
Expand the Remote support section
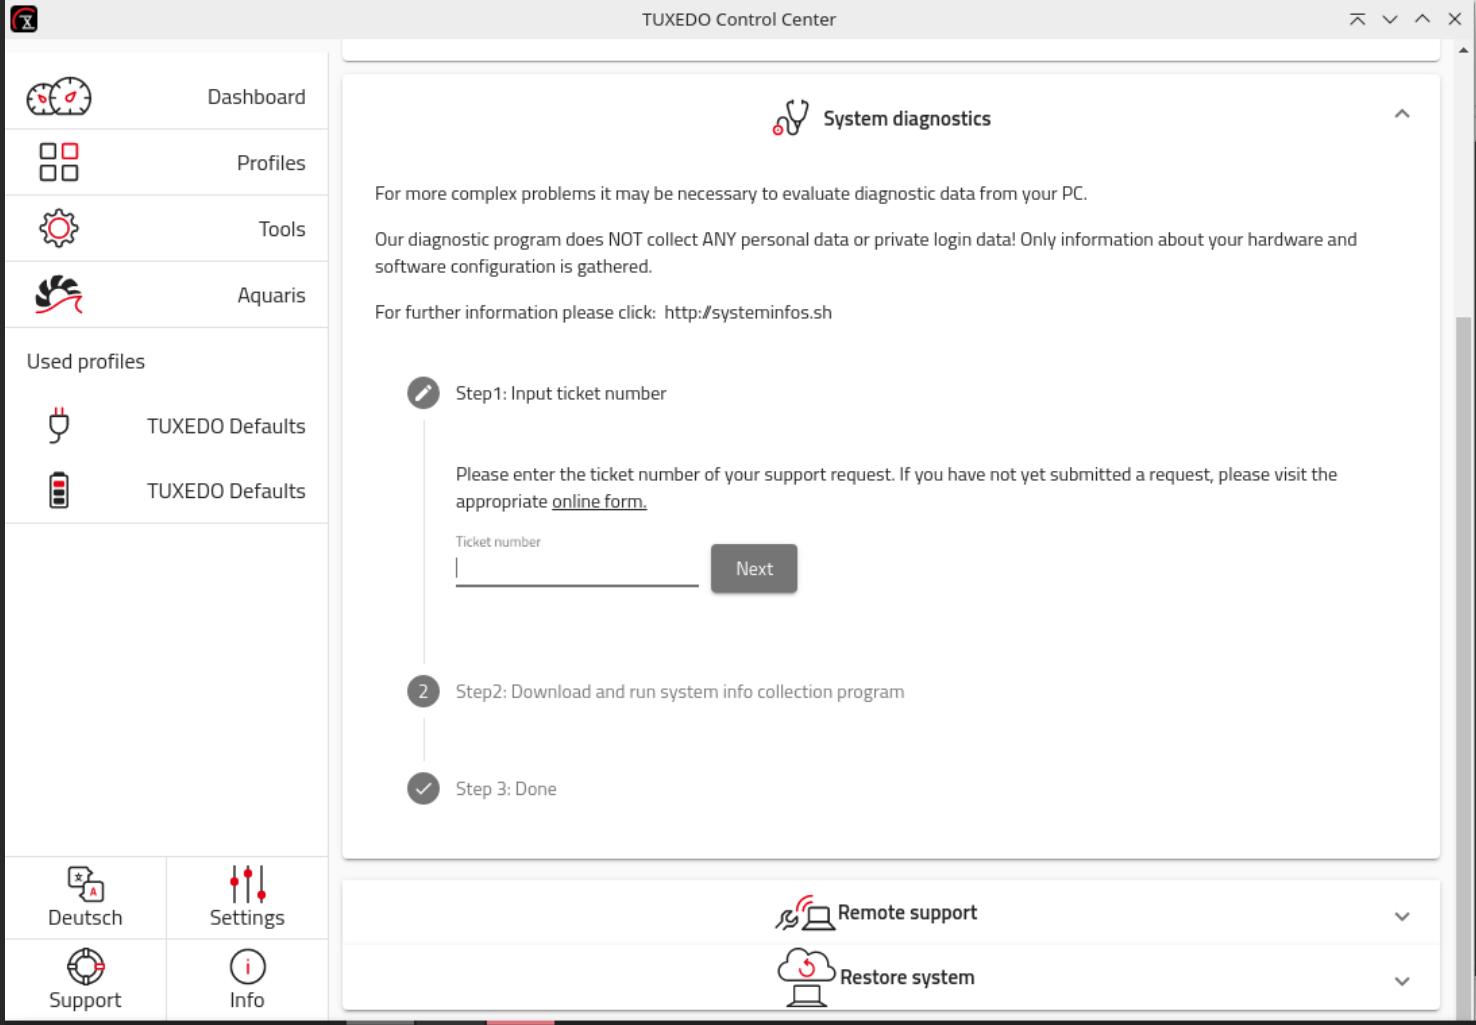point(1402,916)
